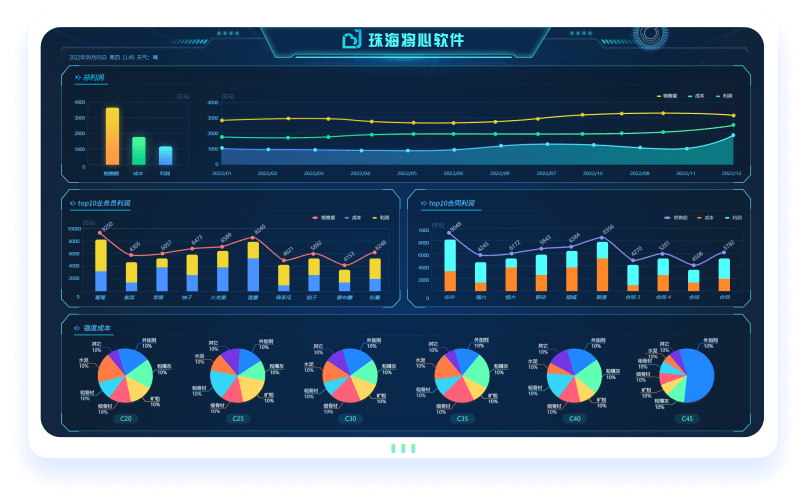Toggle blue 利润 legend in 总利润 line chart

tap(724, 96)
